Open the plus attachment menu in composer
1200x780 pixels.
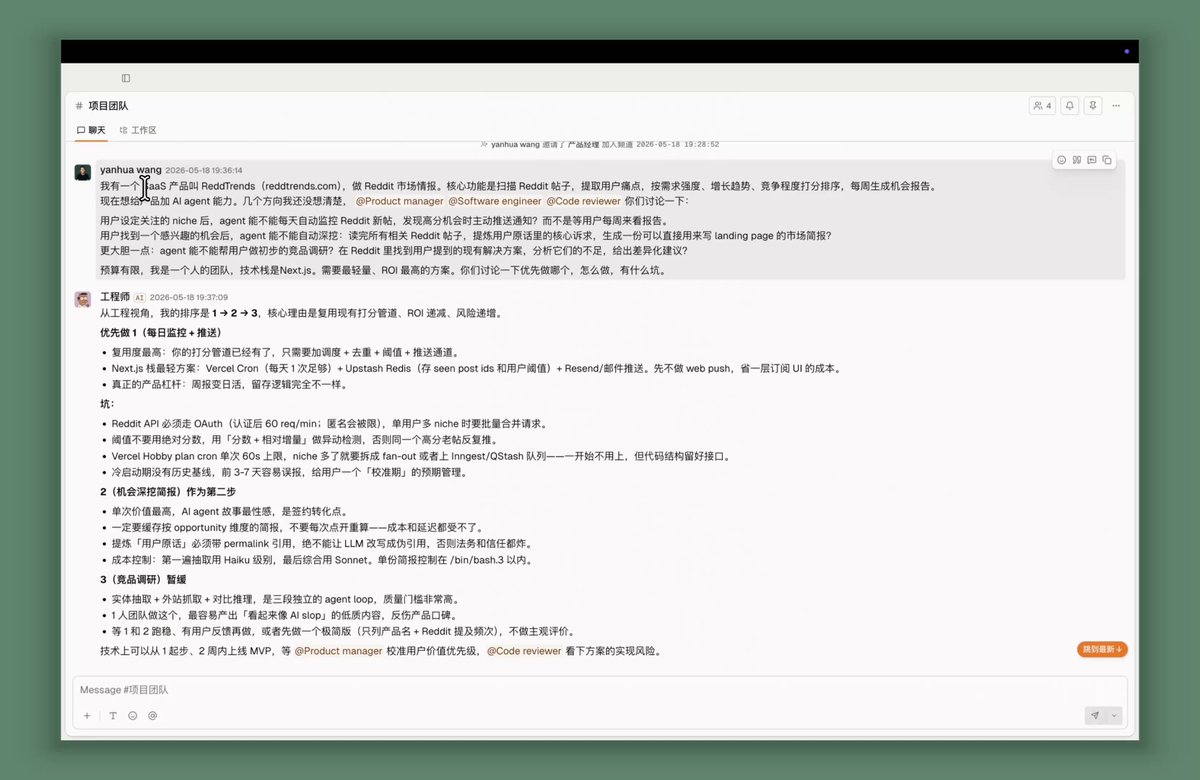click(87, 715)
